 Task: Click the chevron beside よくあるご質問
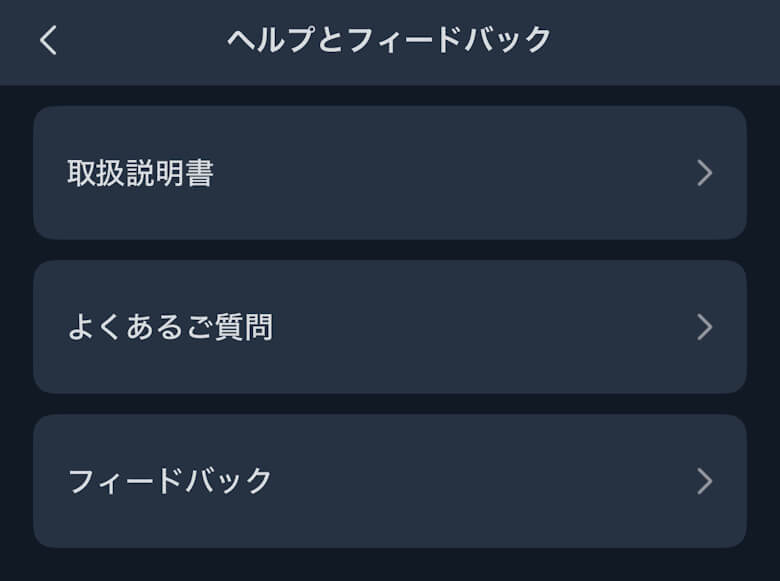click(705, 327)
